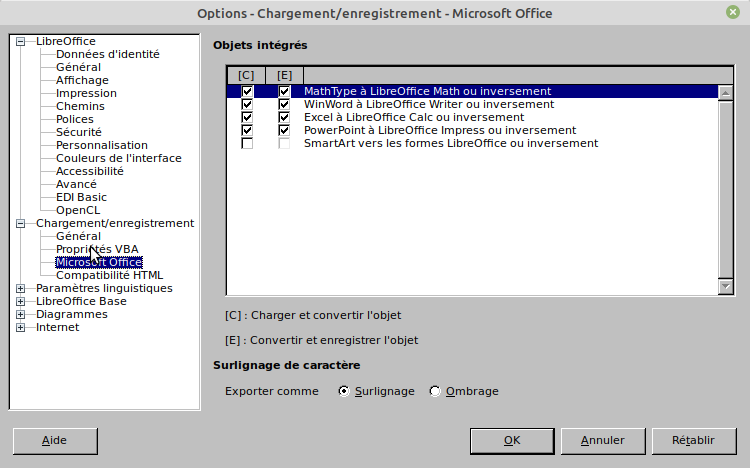Select Couleurs de l'interface
The image size is (750, 468).
[119, 158]
